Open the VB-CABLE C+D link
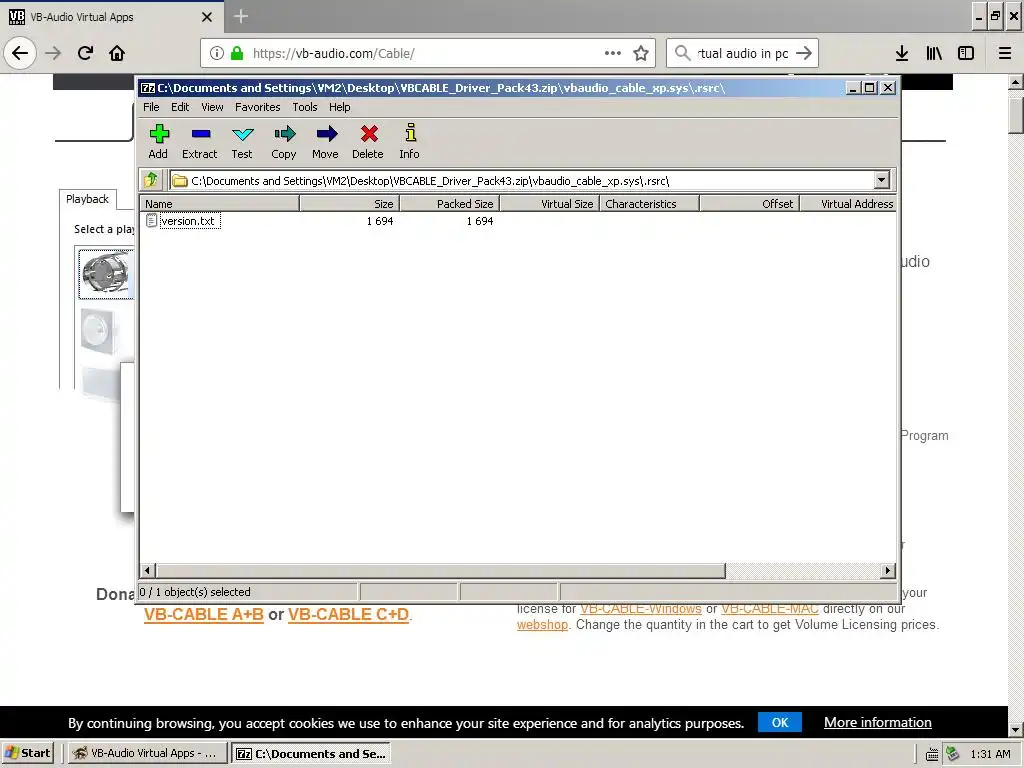Viewport: 1024px width, 768px height. (348, 615)
